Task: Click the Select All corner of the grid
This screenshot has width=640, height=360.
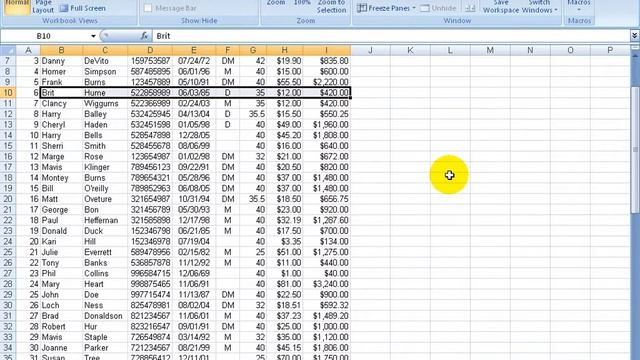Action: [x=8, y=50]
